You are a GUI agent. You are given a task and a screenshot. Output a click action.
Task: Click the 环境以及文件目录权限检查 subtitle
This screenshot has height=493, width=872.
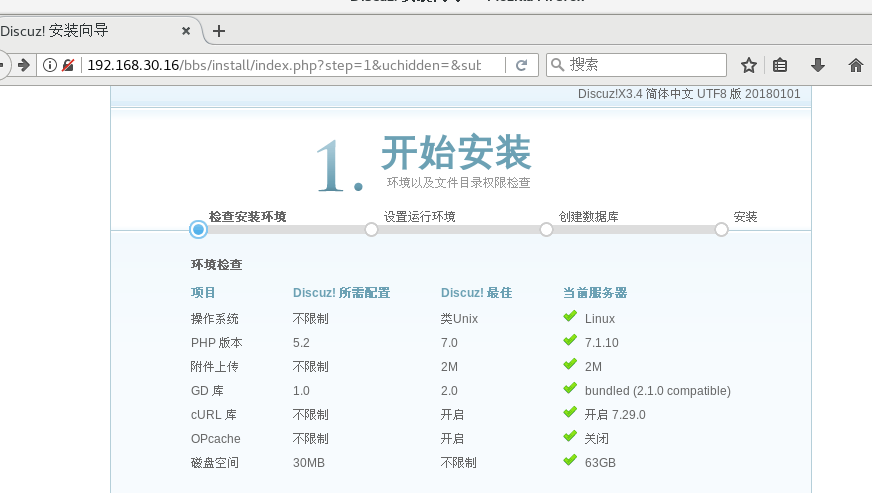(459, 183)
